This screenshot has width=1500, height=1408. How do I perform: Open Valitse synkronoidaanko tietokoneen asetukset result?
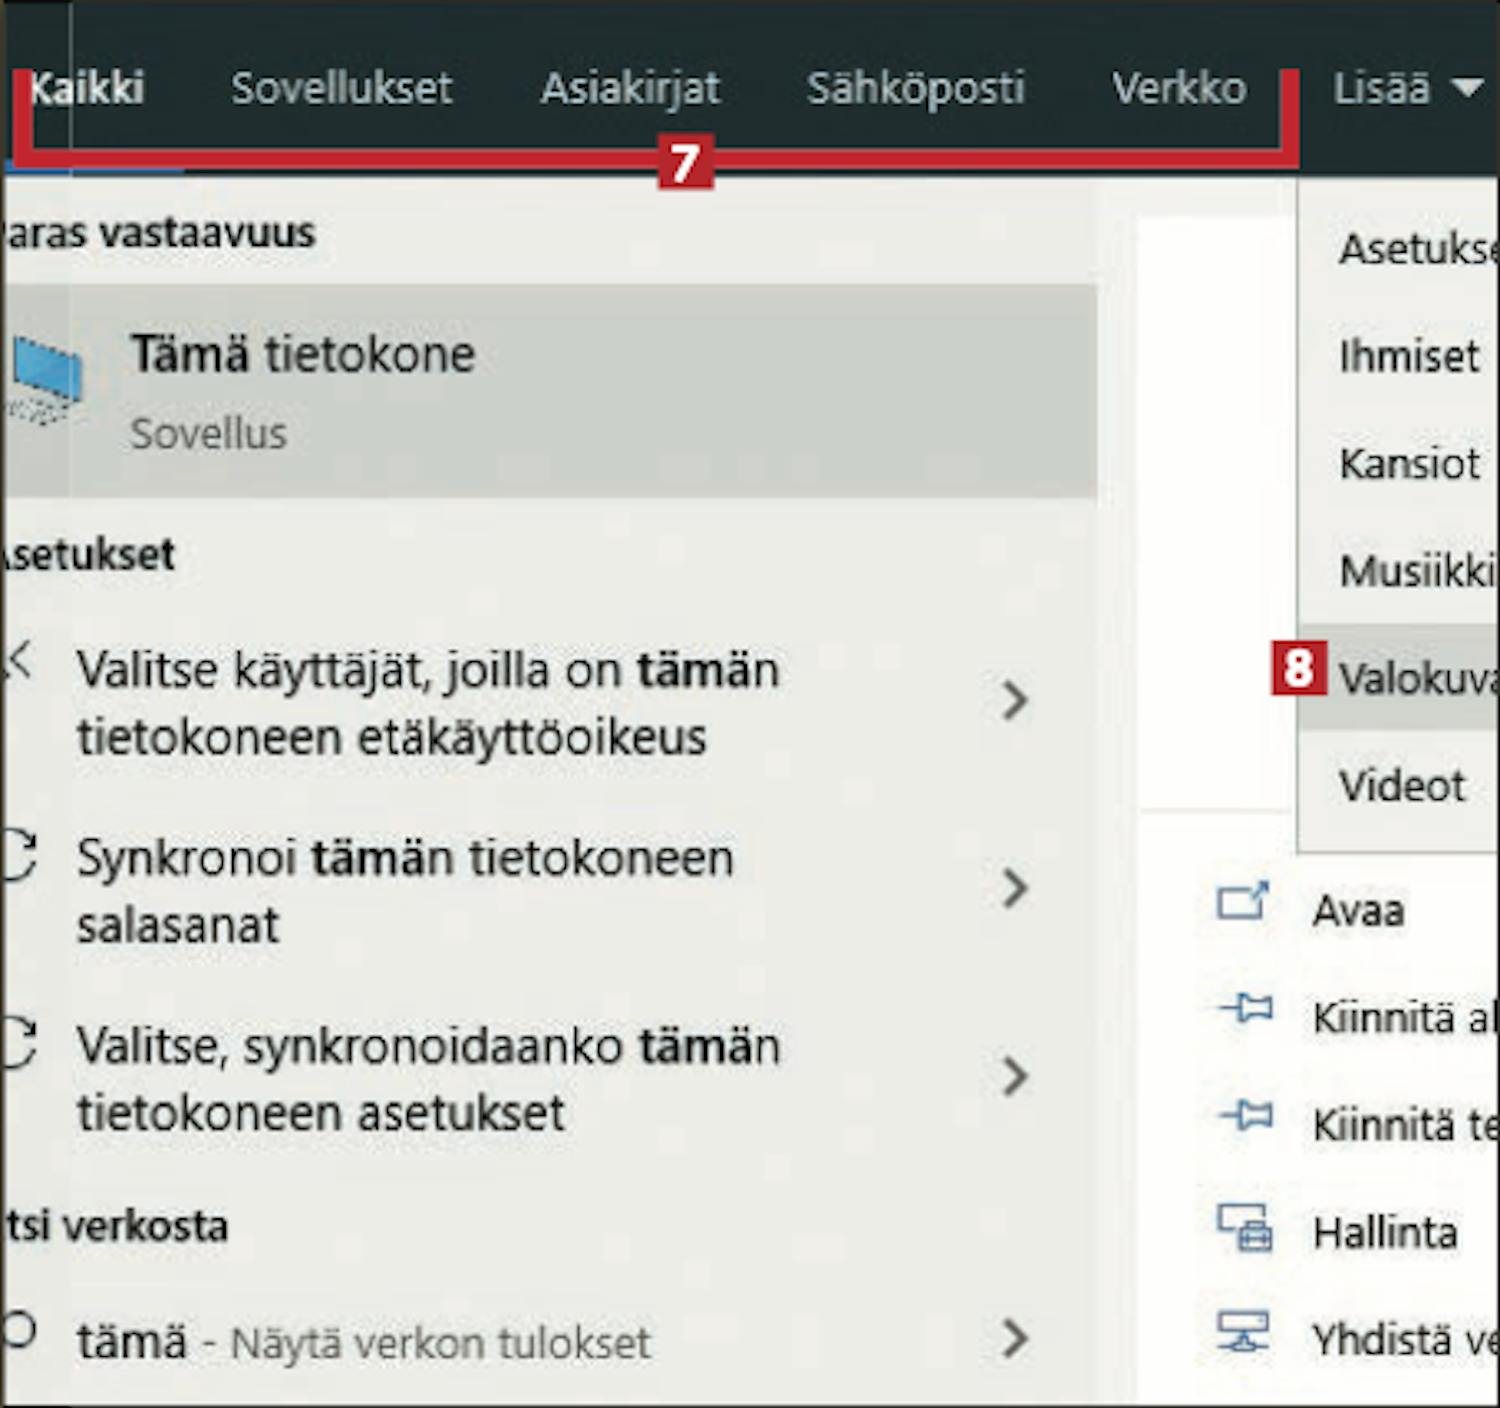tap(430, 1079)
